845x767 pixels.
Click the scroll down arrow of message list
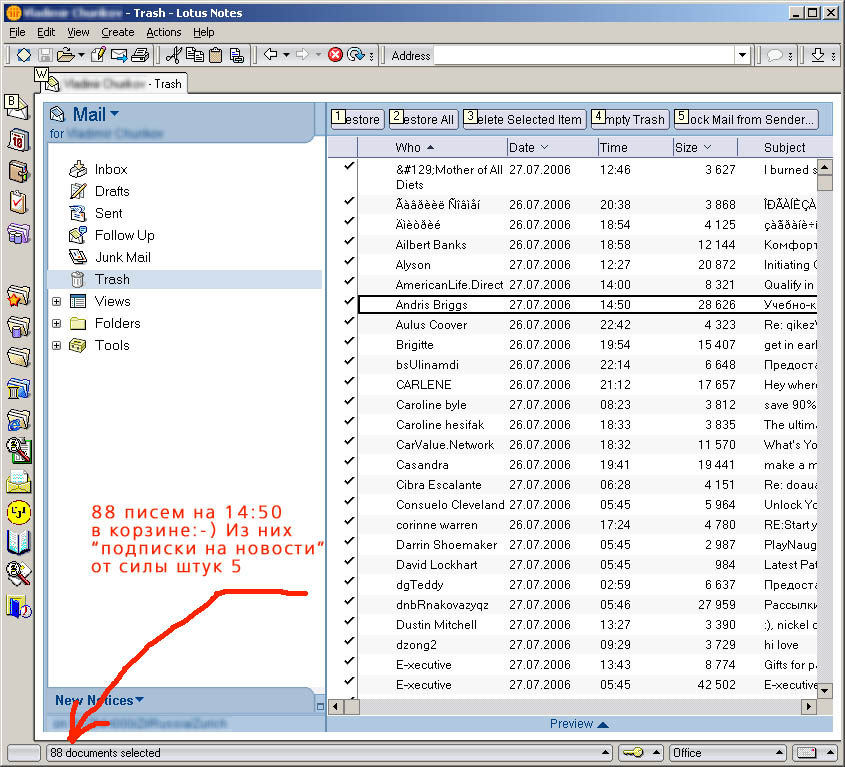click(825, 689)
